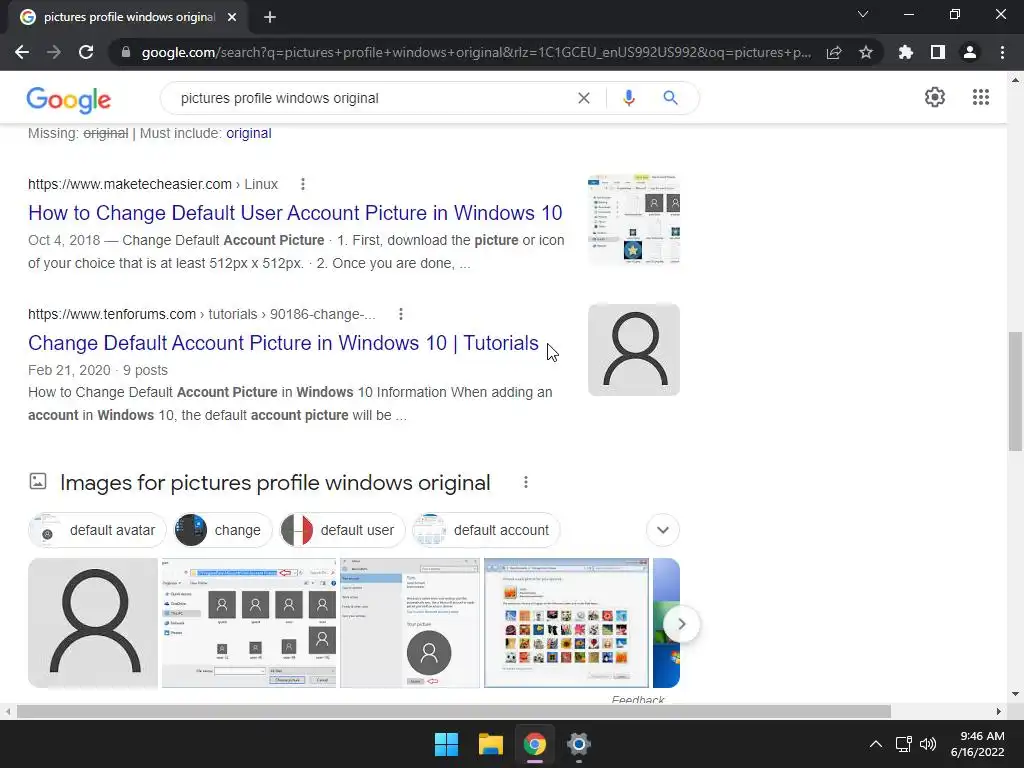Screen dimensions: 1024x768
Task: Open Settings app from taskbar
Action: (x=579, y=744)
